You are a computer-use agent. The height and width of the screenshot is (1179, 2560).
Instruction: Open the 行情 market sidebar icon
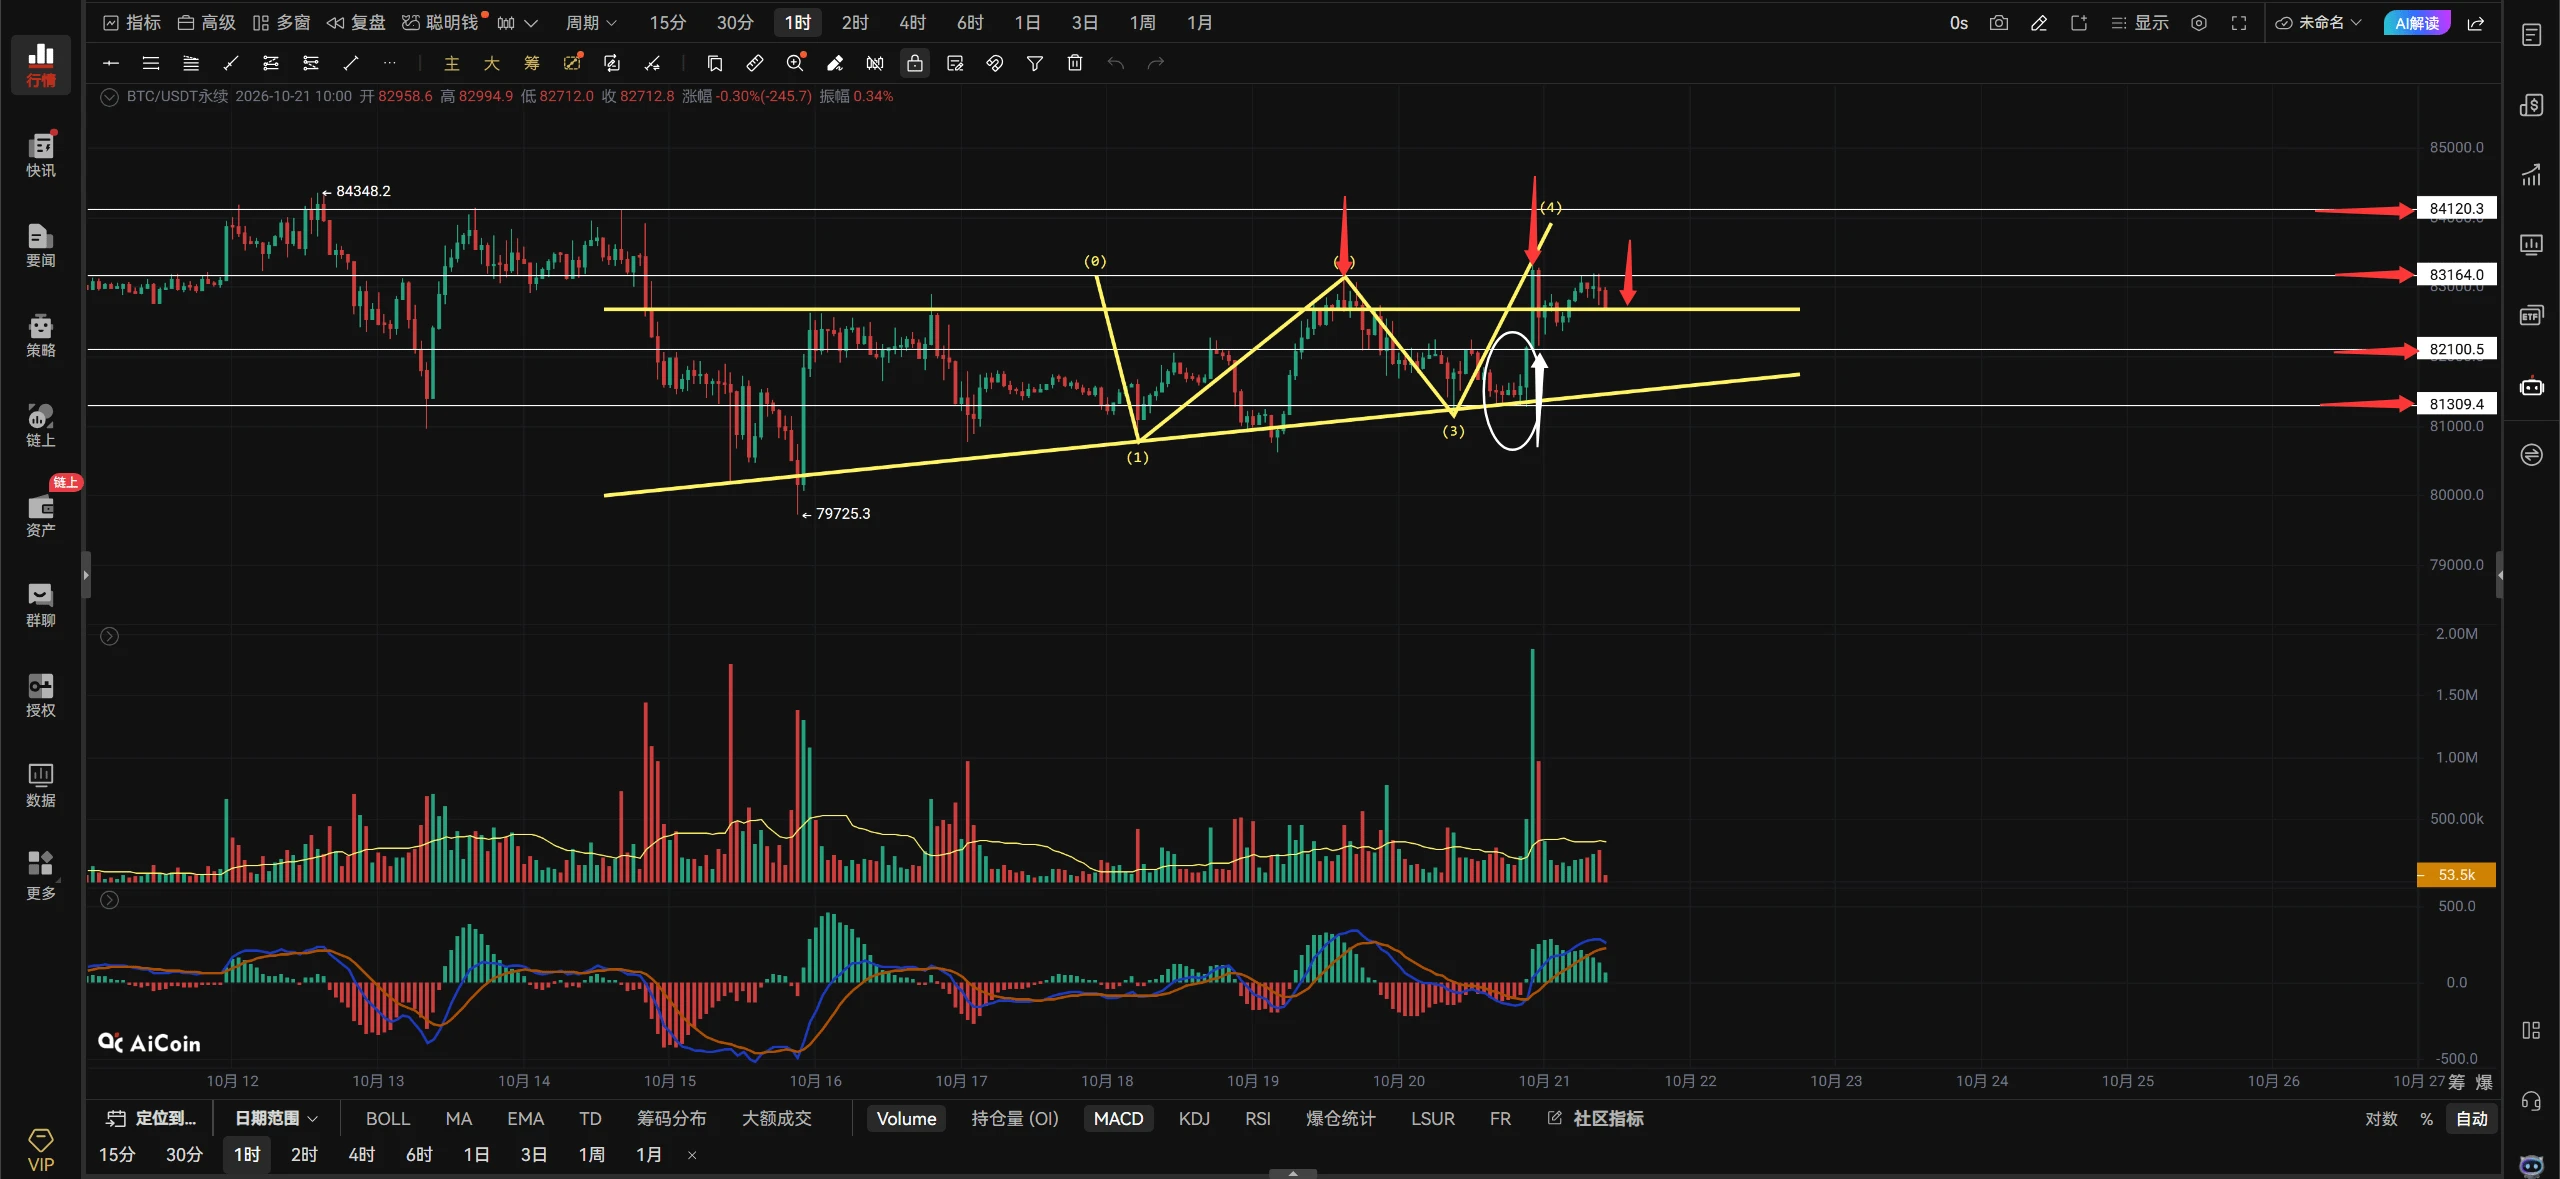pyautogui.click(x=41, y=64)
